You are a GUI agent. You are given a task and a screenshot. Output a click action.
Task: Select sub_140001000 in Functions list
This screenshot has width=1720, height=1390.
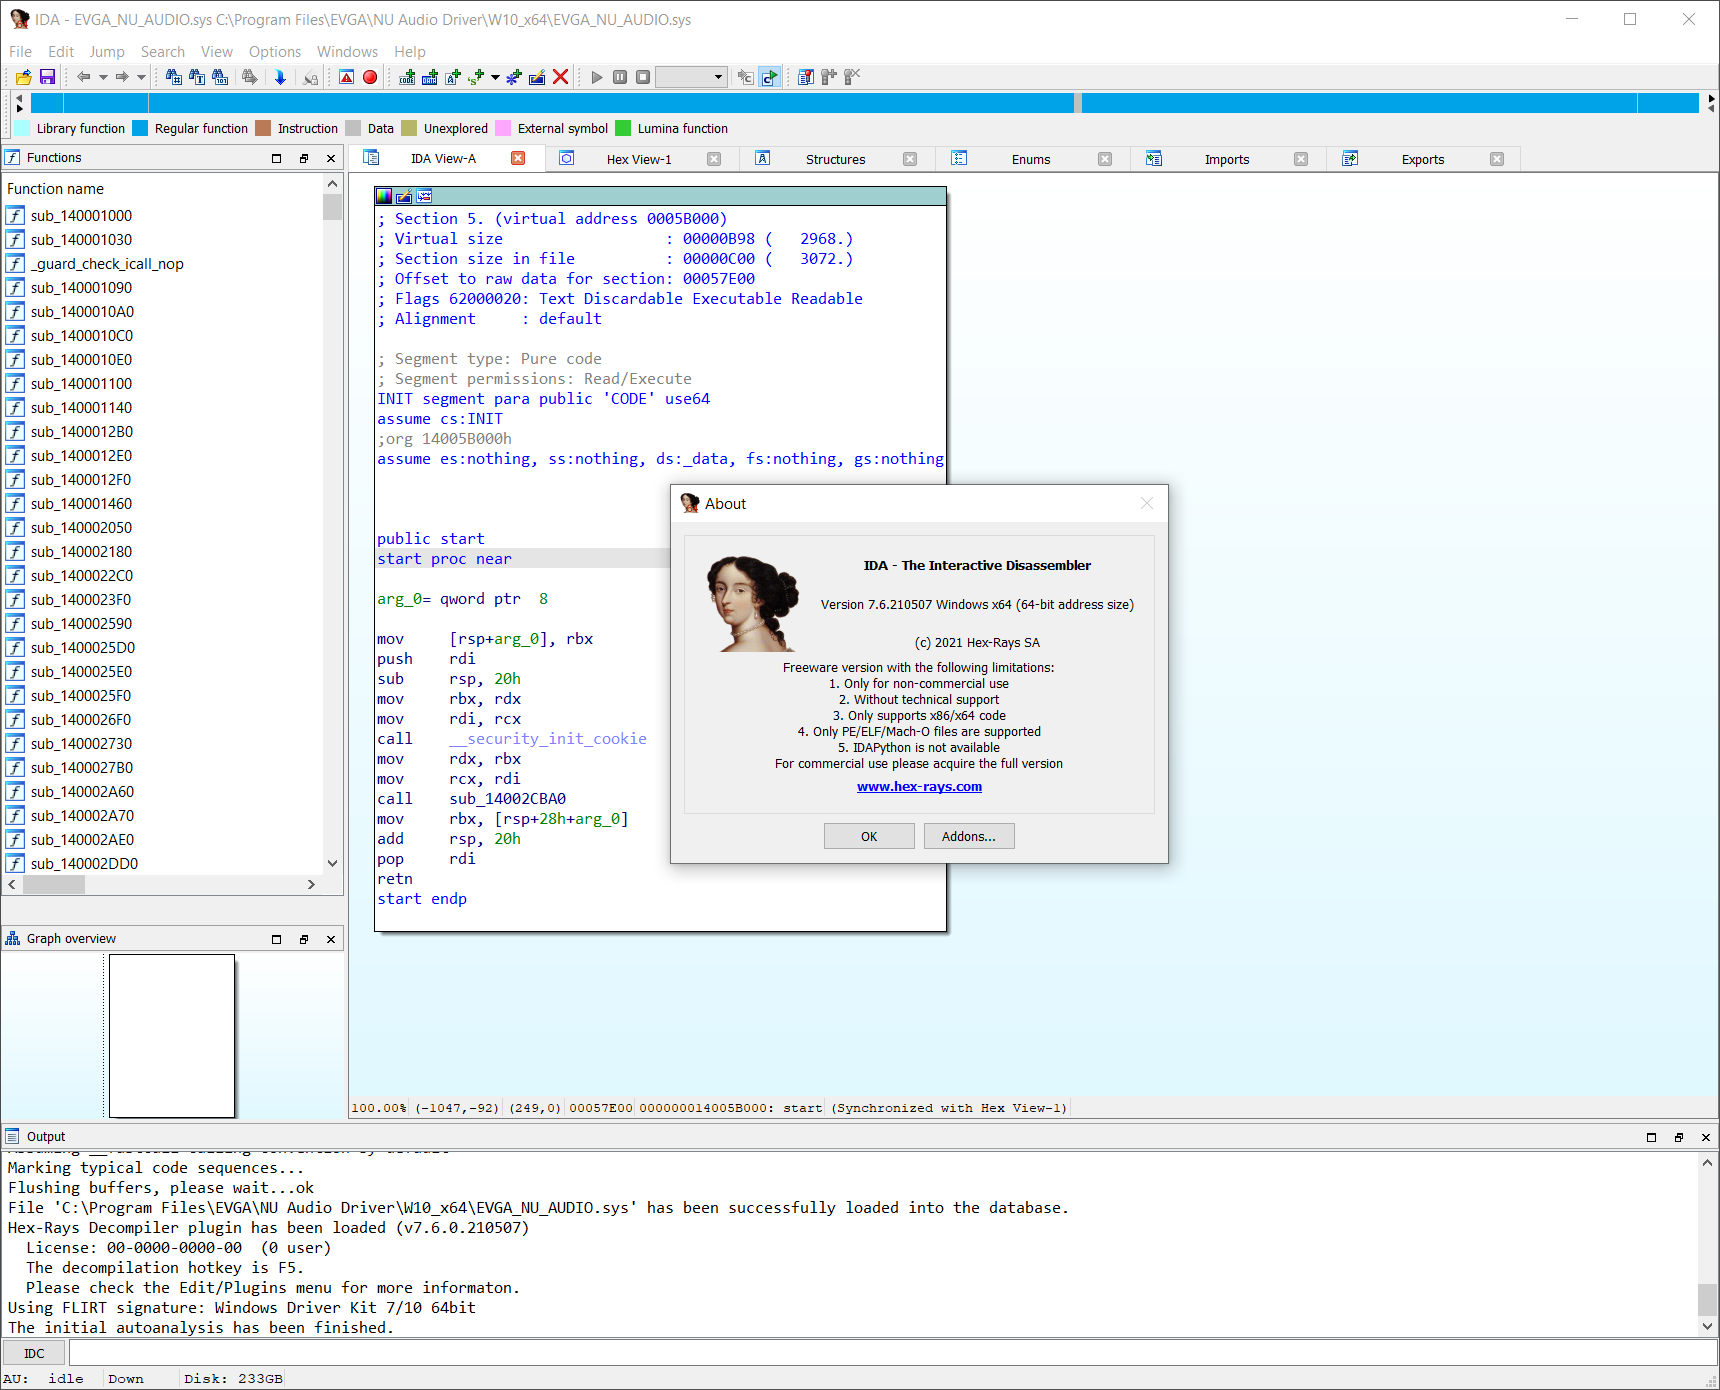(81, 216)
